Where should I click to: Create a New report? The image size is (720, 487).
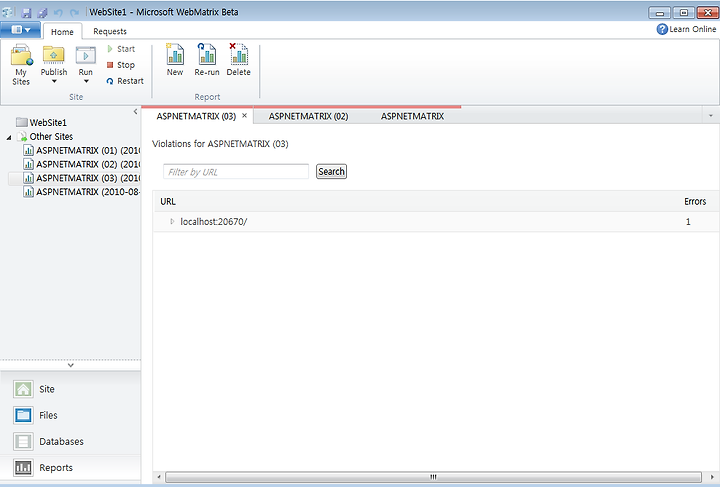coord(175,60)
